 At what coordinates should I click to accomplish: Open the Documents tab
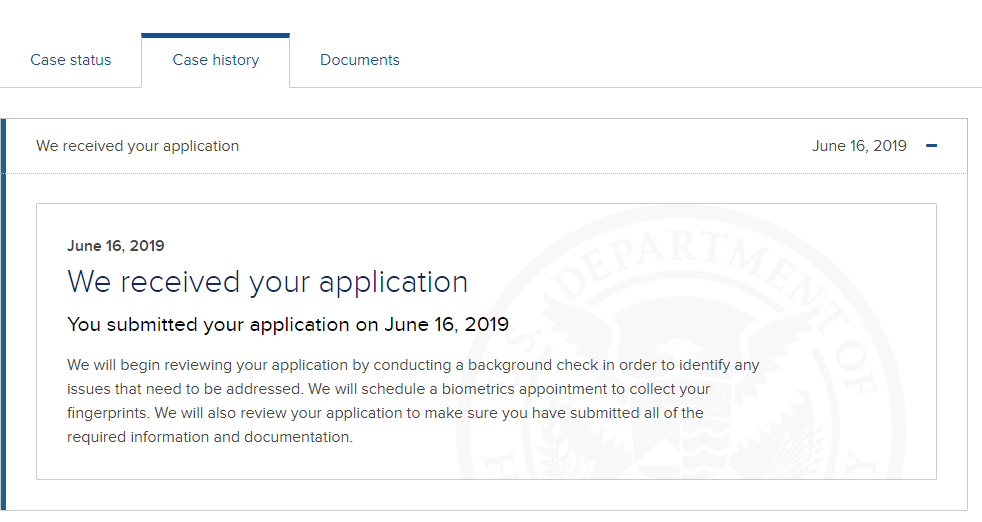[x=359, y=60]
